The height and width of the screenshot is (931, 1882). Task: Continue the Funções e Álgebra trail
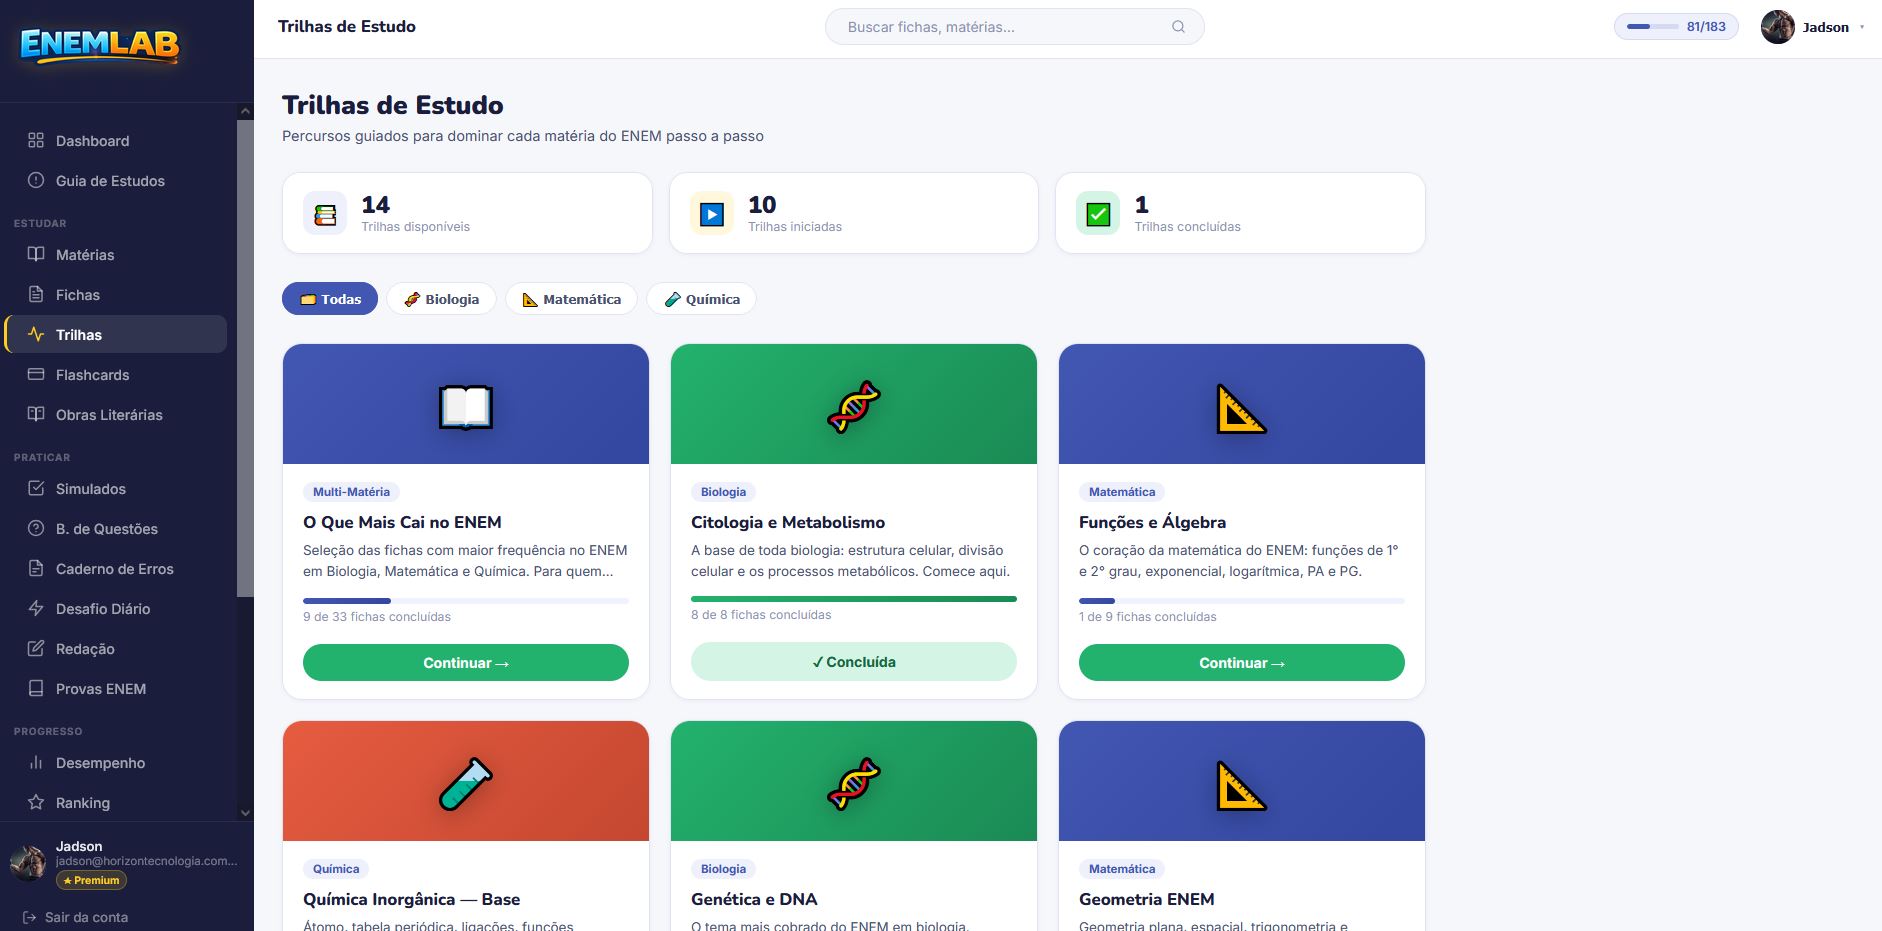pos(1242,662)
